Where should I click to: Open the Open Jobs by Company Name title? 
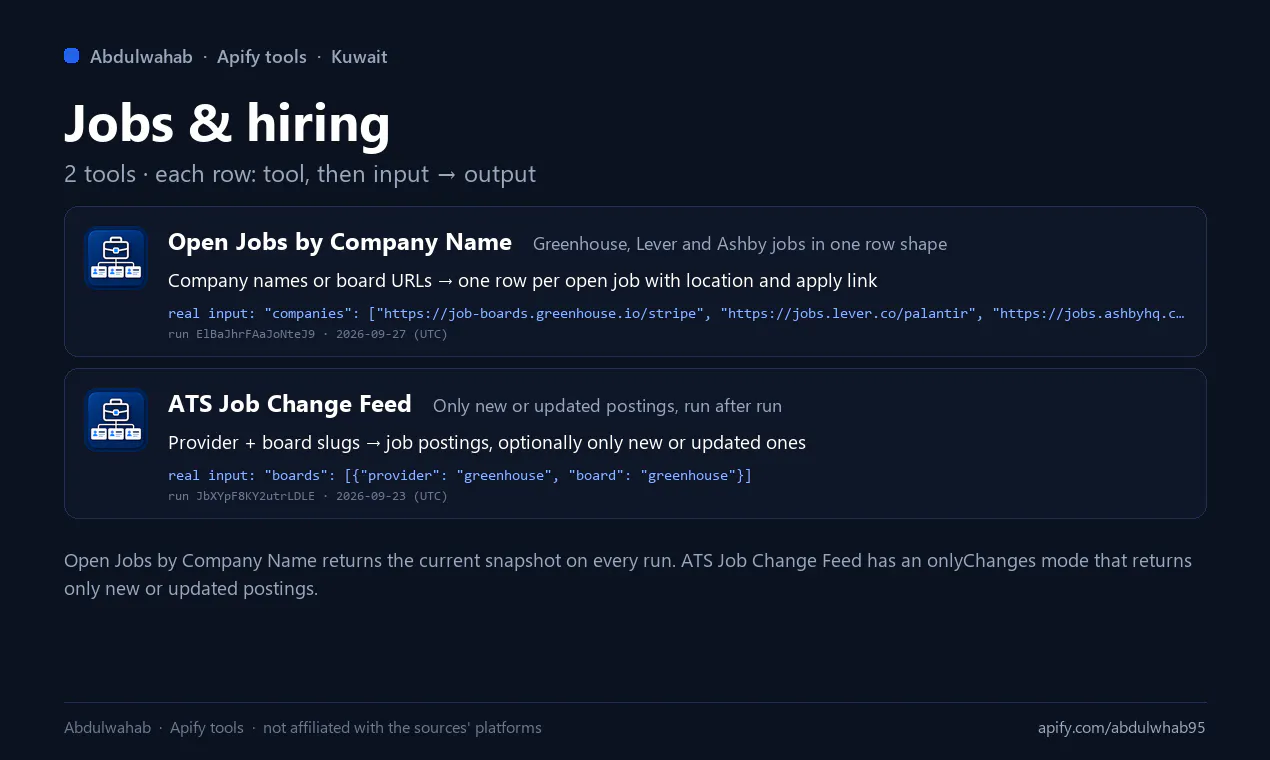pos(340,242)
